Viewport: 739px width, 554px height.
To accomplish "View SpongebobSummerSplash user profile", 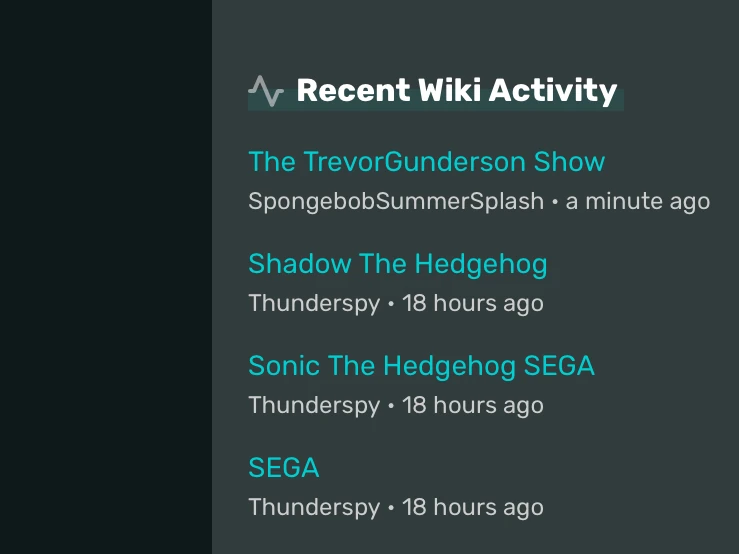I will (x=396, y=201).
